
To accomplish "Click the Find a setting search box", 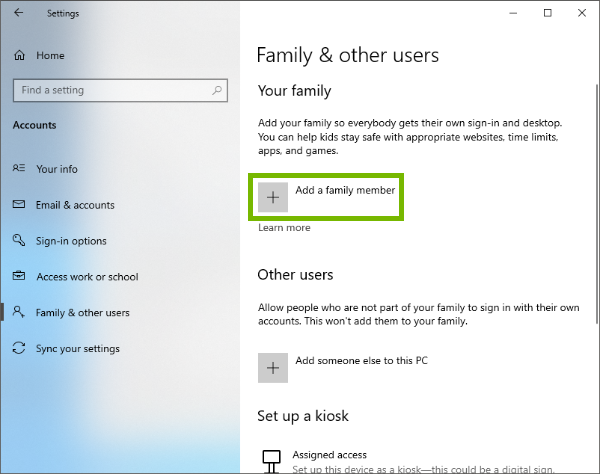I will point(120,90).
